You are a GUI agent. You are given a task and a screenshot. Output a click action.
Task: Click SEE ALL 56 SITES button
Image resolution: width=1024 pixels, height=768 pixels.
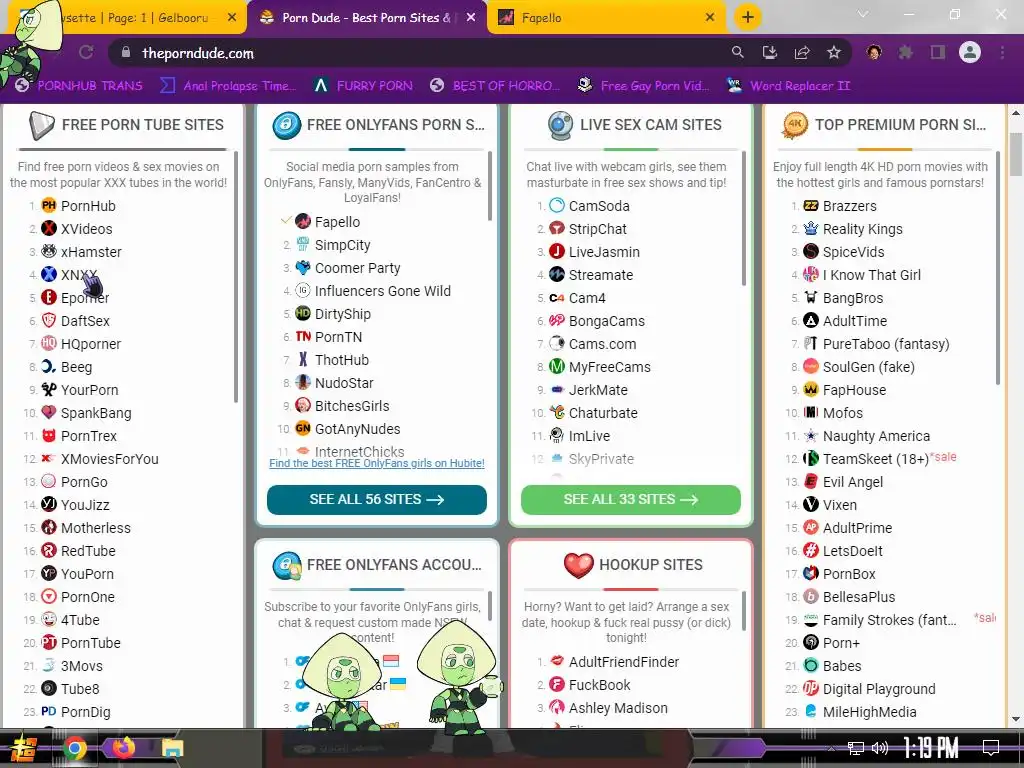click(x=377, y=500)
